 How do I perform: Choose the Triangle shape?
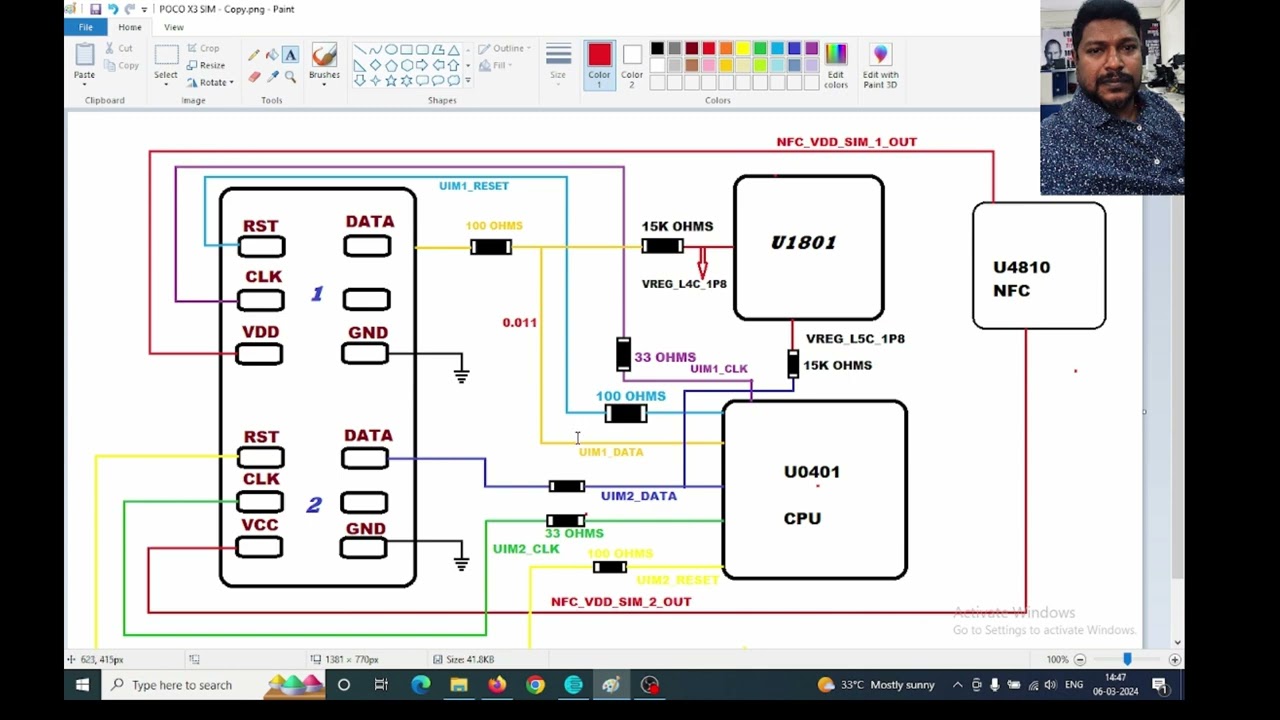tap(453, 50)
